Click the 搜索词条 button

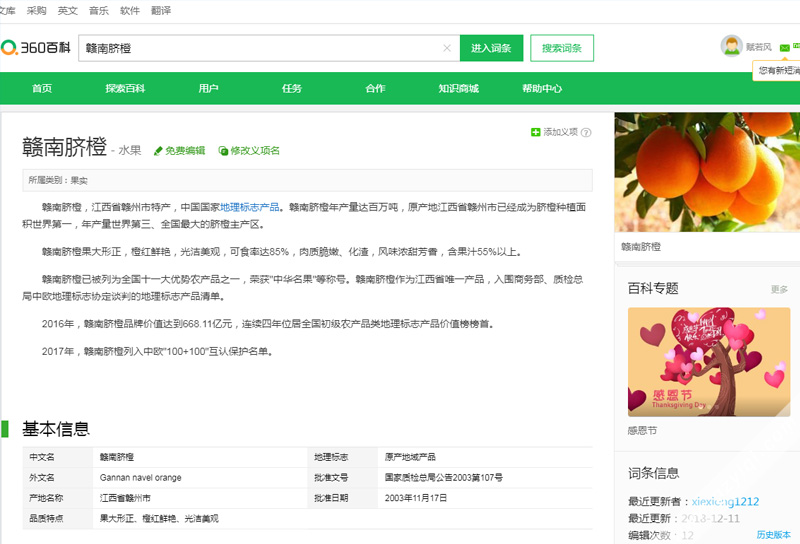562,48
